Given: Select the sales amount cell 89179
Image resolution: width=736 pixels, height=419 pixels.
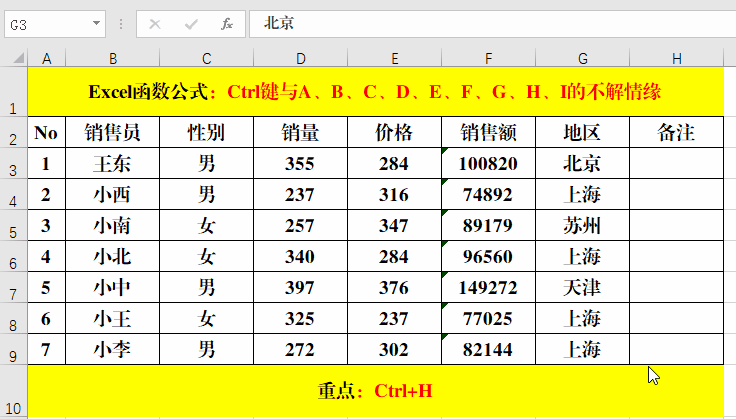Looking at the screenshot, I should [489, 225].
